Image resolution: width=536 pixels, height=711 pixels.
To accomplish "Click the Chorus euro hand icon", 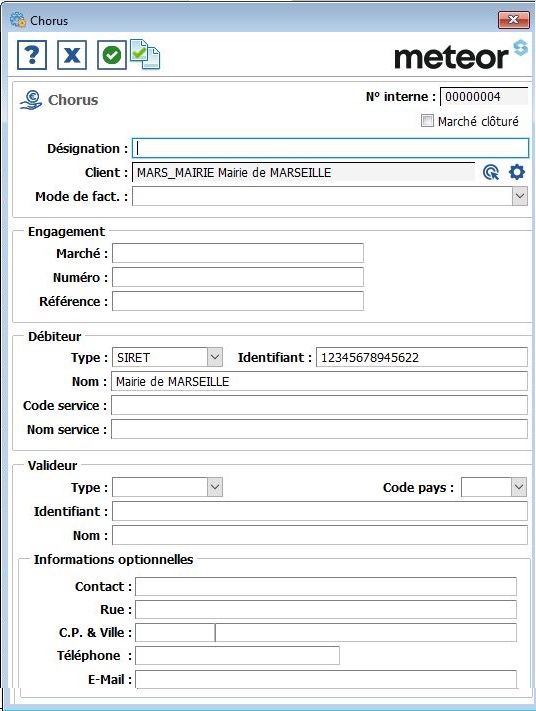I will click(30, 100).
